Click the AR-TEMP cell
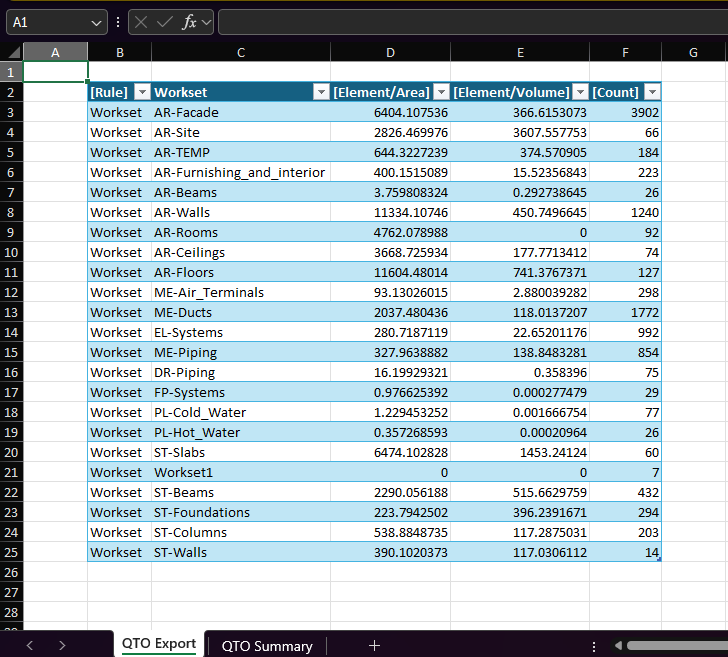This screenshot has width=728, height=657. (x=241, y=152)
